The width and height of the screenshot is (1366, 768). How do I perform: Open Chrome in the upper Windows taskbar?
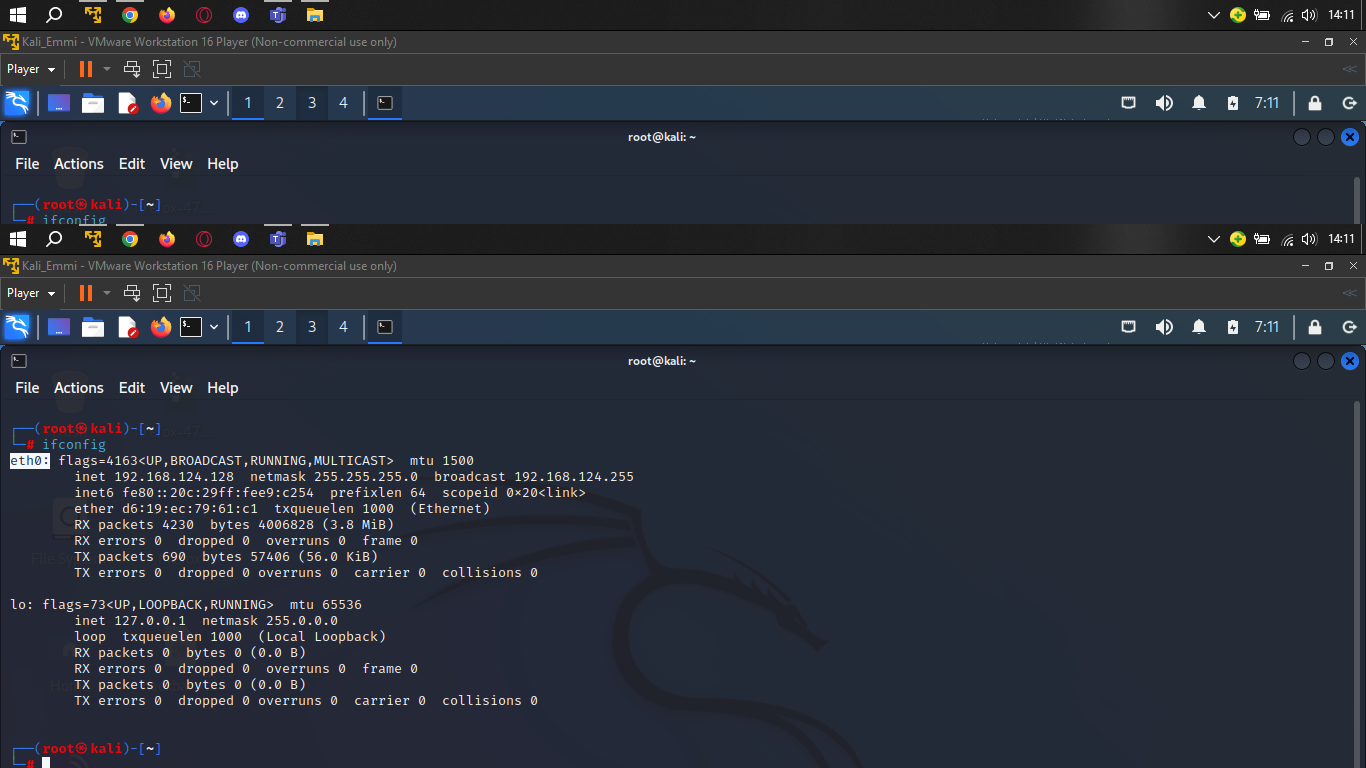pos(130,15)
